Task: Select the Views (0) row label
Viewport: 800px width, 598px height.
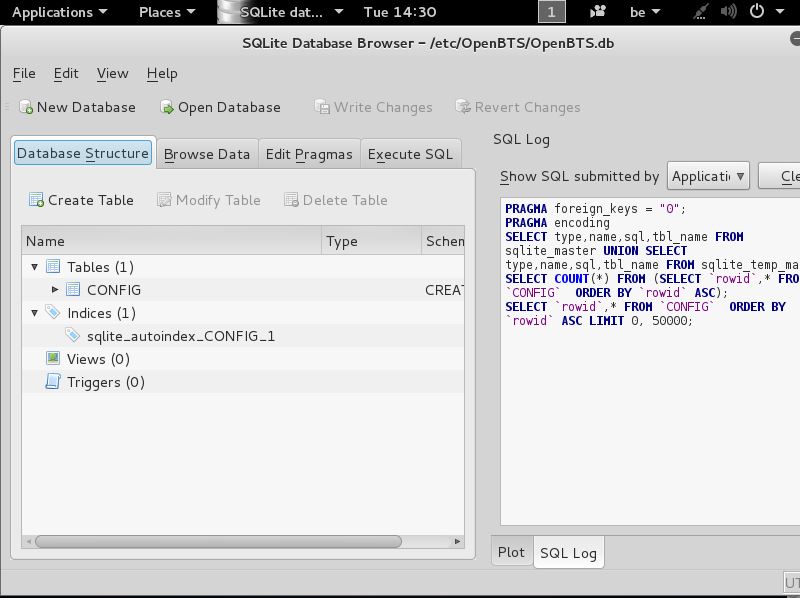Action: pyautogui.click(x=98, y=359)
